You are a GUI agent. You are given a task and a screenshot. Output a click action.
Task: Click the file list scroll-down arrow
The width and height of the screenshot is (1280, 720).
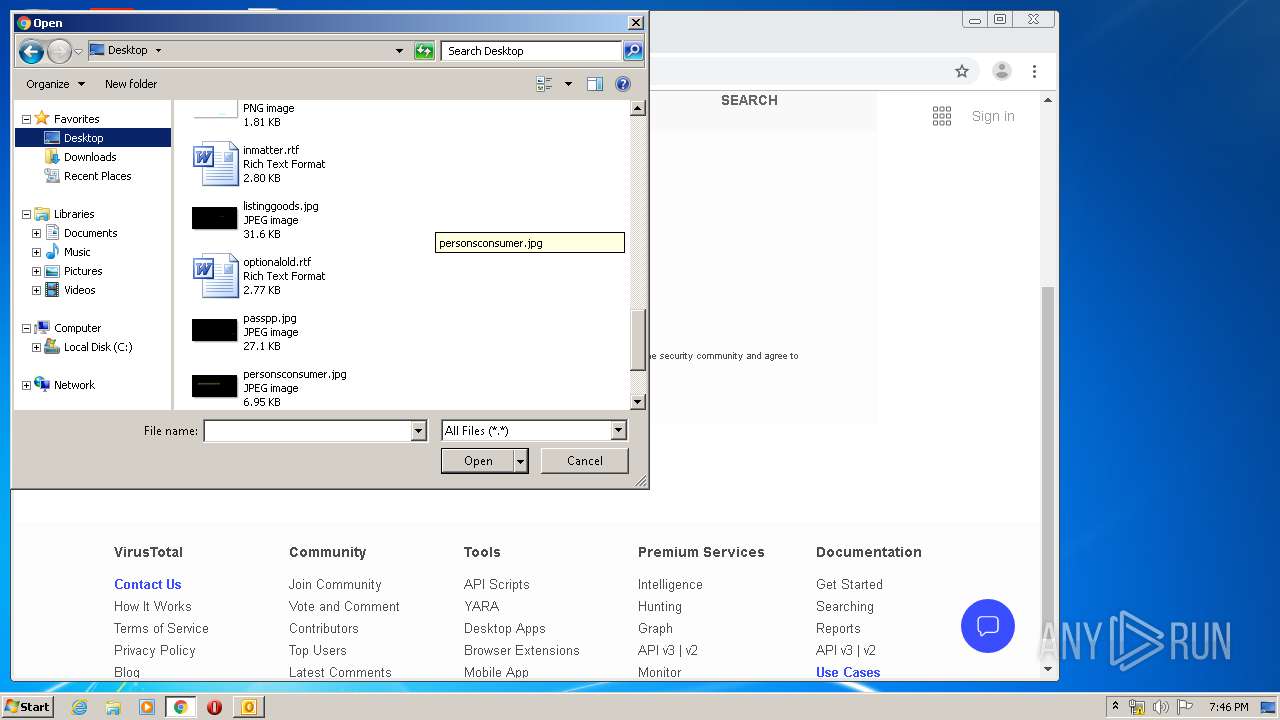[638, 402]
